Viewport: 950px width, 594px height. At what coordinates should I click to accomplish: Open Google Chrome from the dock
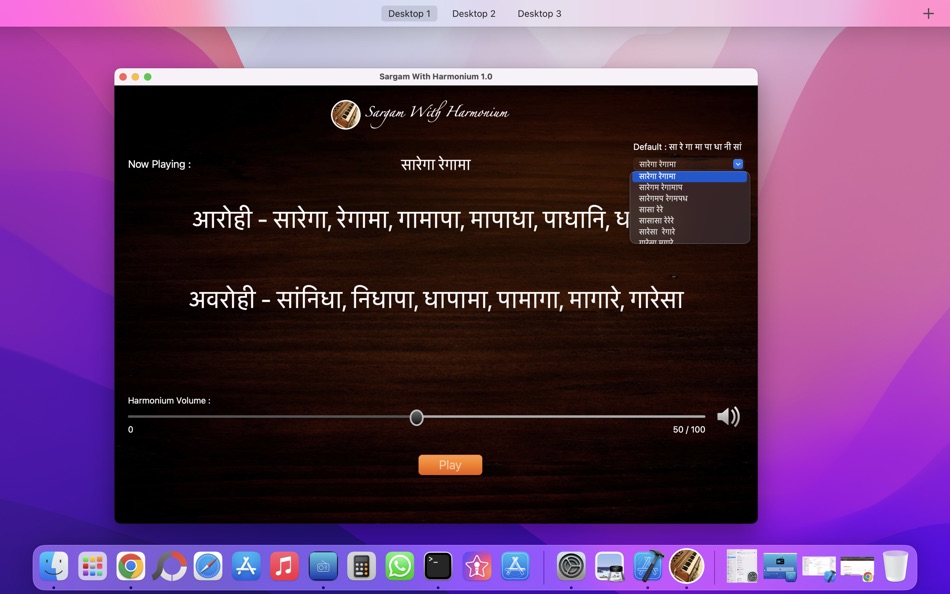pyautogui.click(x=129, y=567)
